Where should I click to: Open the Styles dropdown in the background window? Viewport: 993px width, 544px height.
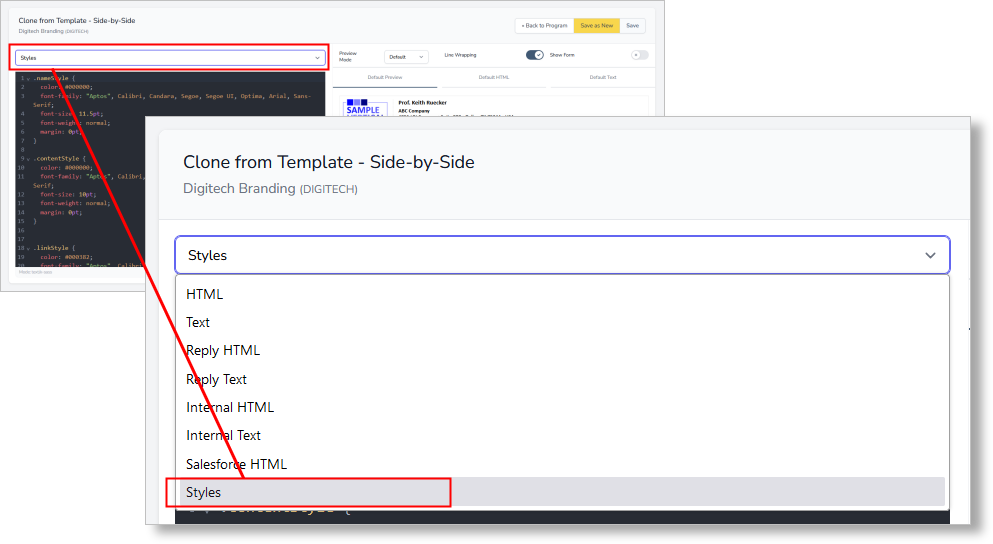point(170,58)
